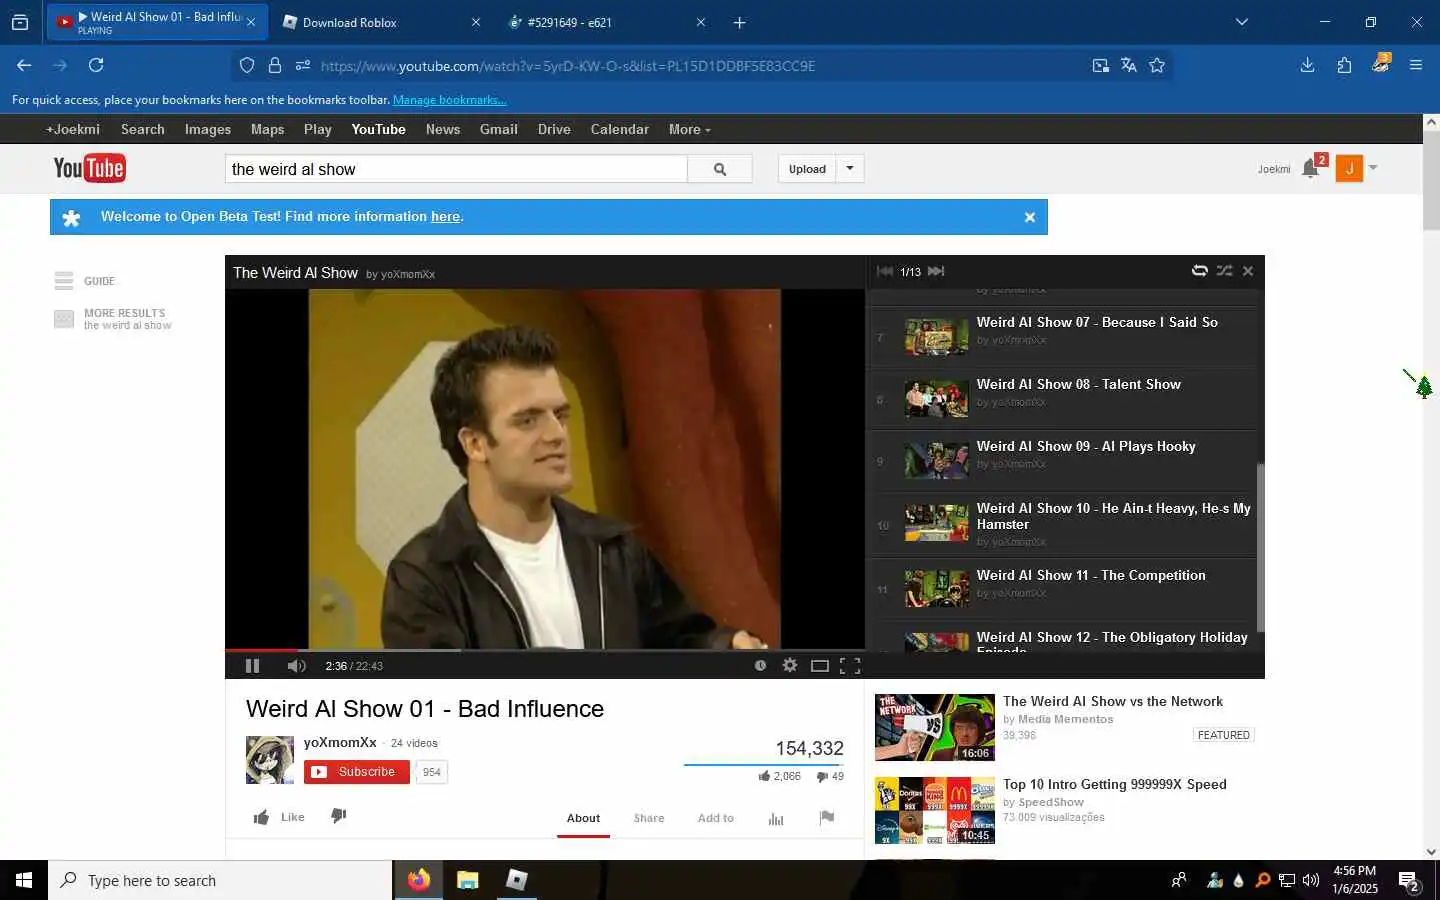The width and height of the screenshot is (1440, 900).
Task: Open the Share tab
Action: click(649, 818)
